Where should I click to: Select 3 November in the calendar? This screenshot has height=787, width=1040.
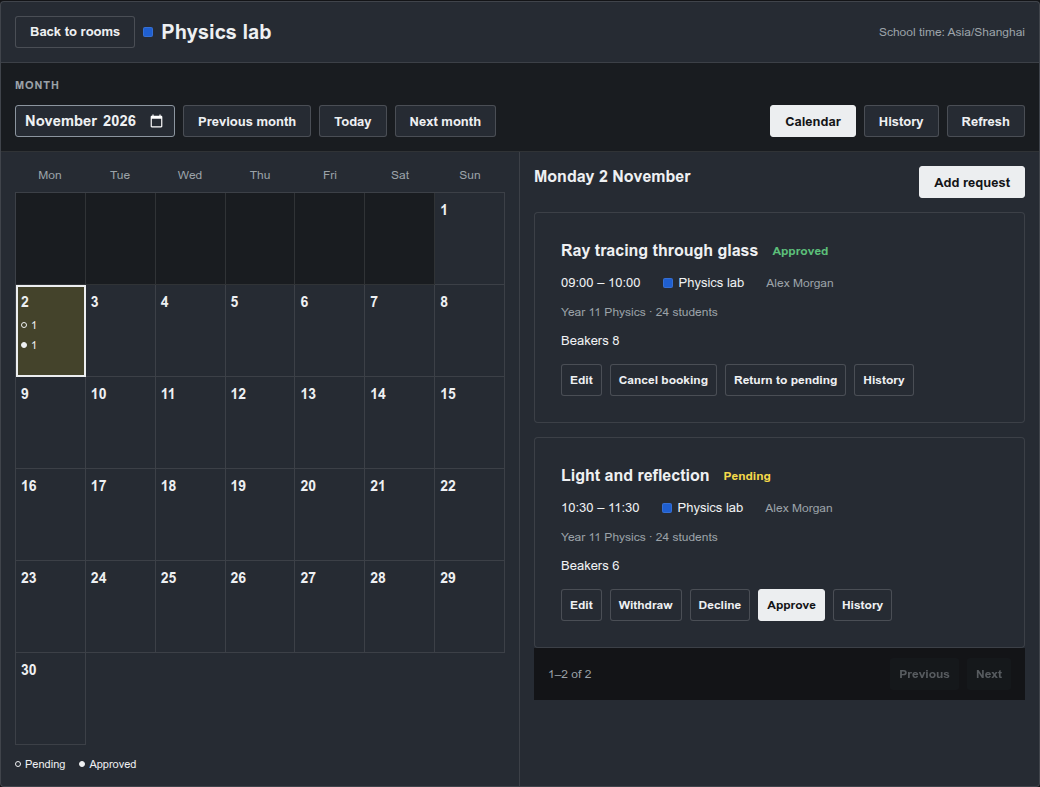pos(121,331)
